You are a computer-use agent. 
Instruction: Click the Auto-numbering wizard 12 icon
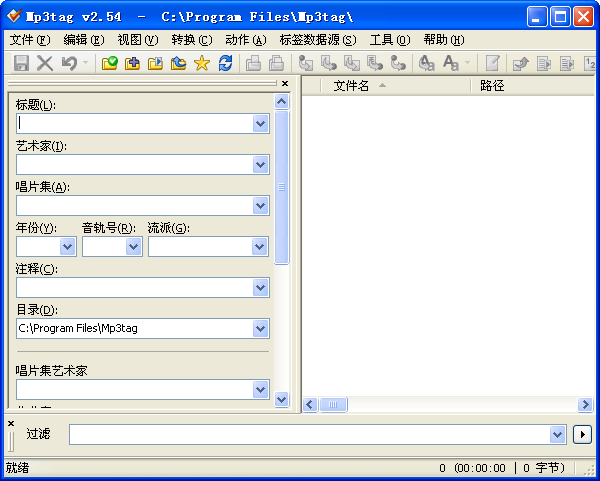(x=591, y=63)
